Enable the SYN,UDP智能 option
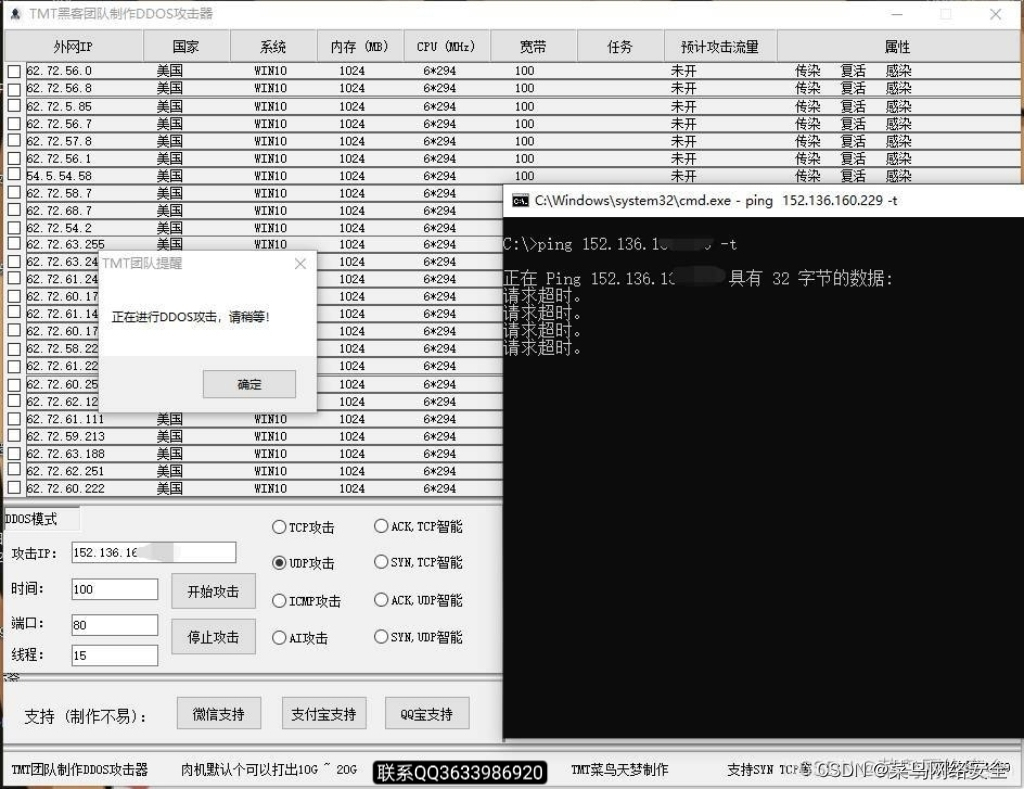The image size is (1024, 789). pos(381,636)
